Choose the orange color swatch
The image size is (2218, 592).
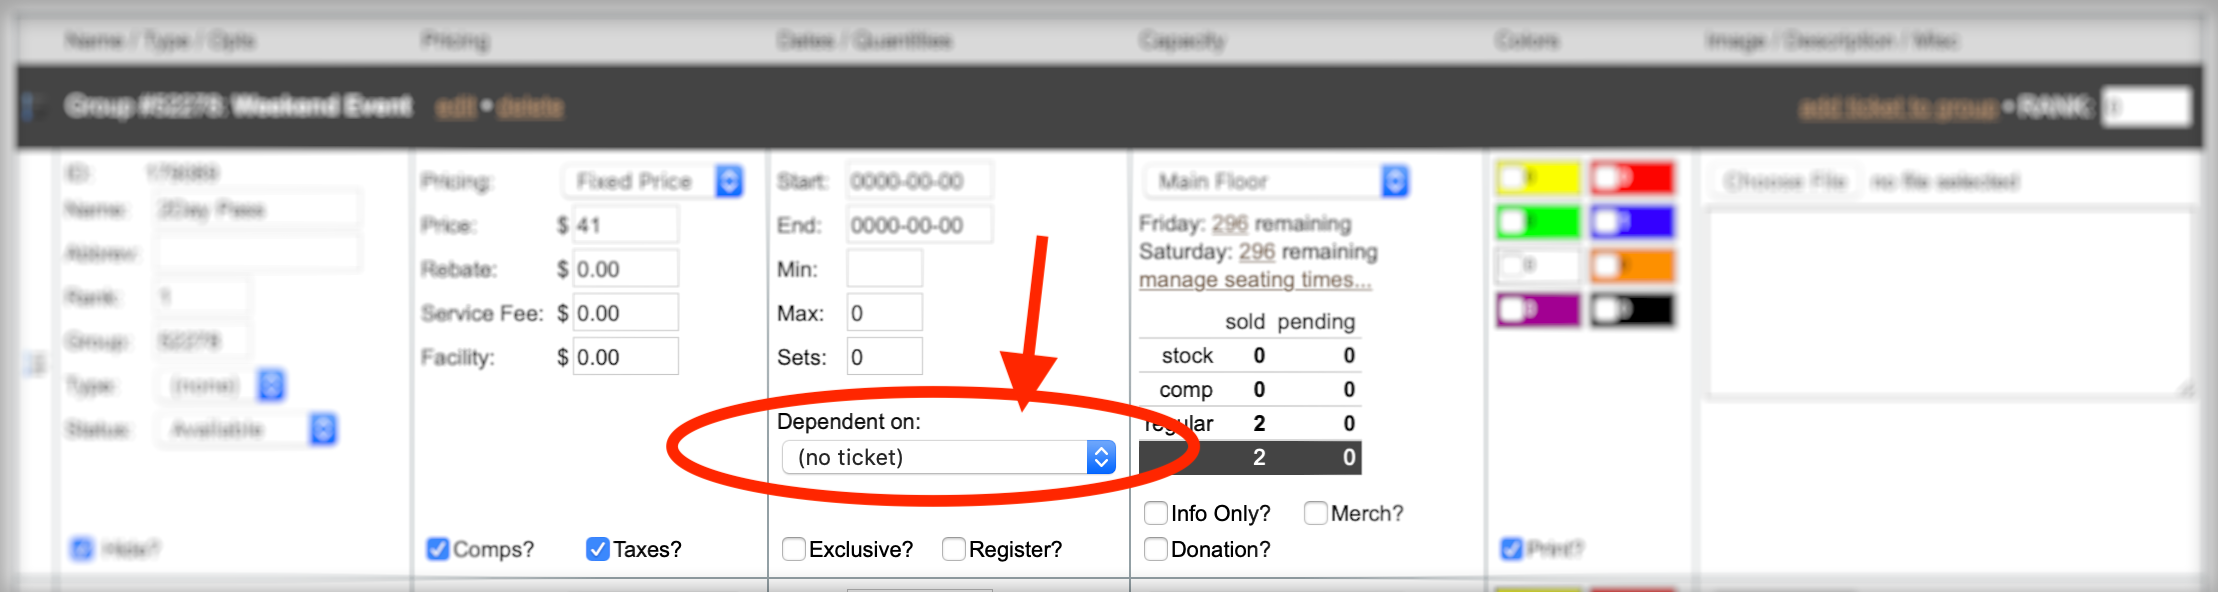(x=1632, y=266)
